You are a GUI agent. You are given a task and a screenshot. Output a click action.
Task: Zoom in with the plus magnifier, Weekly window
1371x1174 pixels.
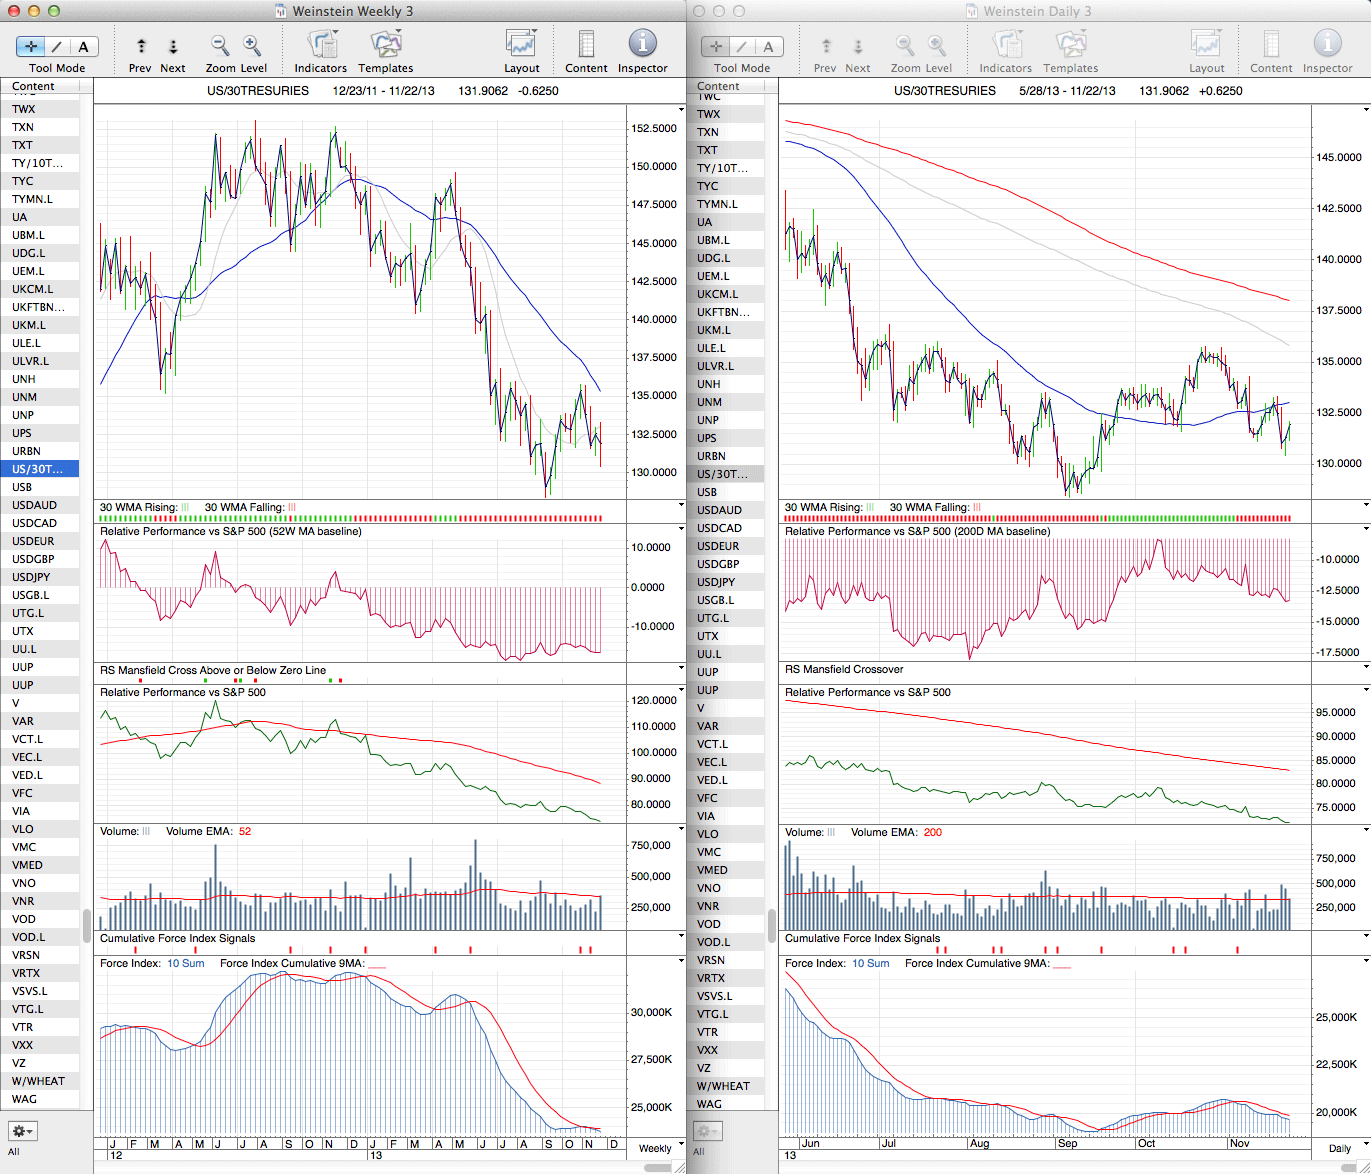coord(252,45)
